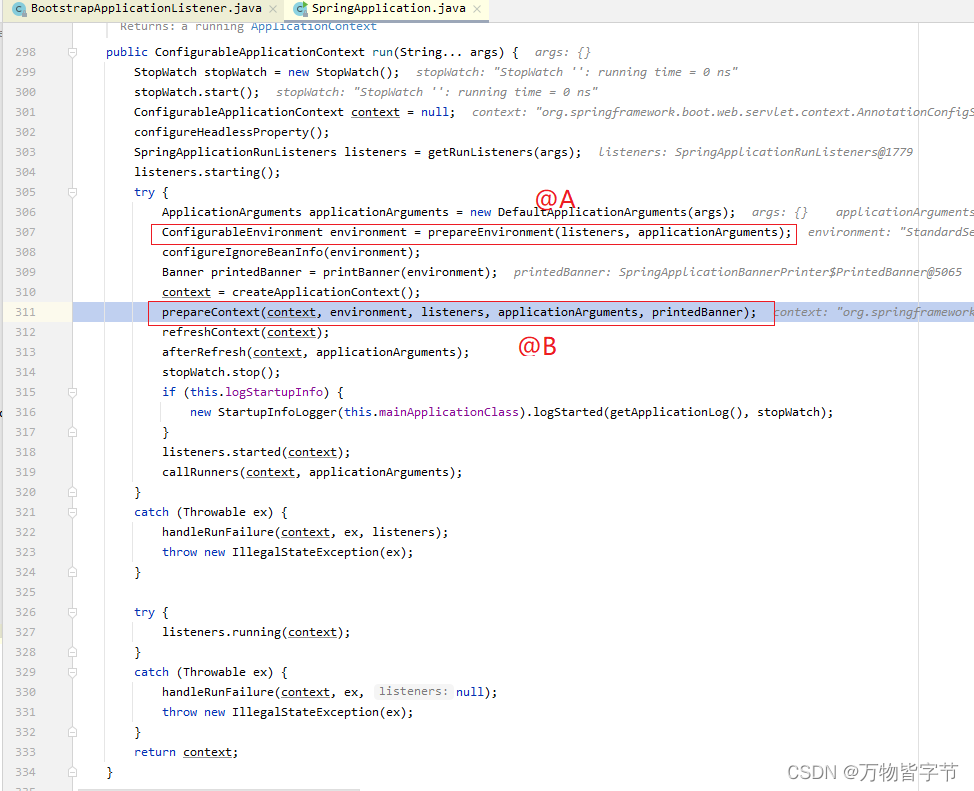This screenshot has width=974, height=791.
Task: Click the fold end marker at line 324
Action: pos(72,572)
